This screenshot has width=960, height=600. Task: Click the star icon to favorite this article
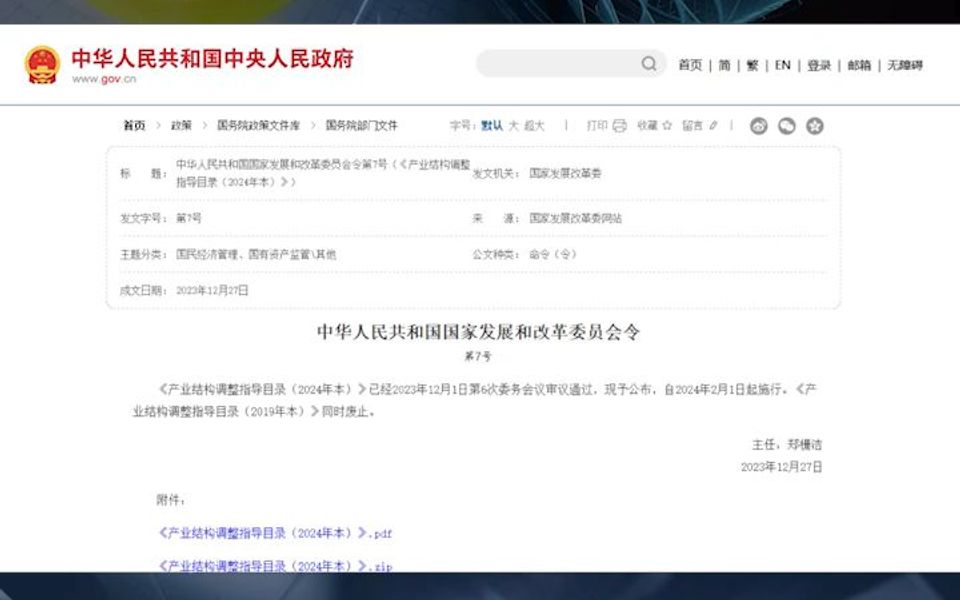(x=667, y=125)
